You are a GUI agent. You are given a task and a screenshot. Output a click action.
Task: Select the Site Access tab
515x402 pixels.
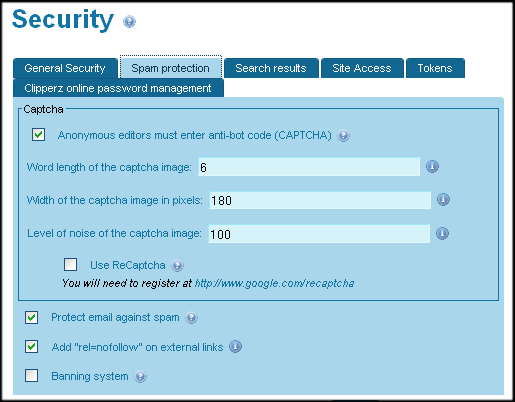coord(362,68)
